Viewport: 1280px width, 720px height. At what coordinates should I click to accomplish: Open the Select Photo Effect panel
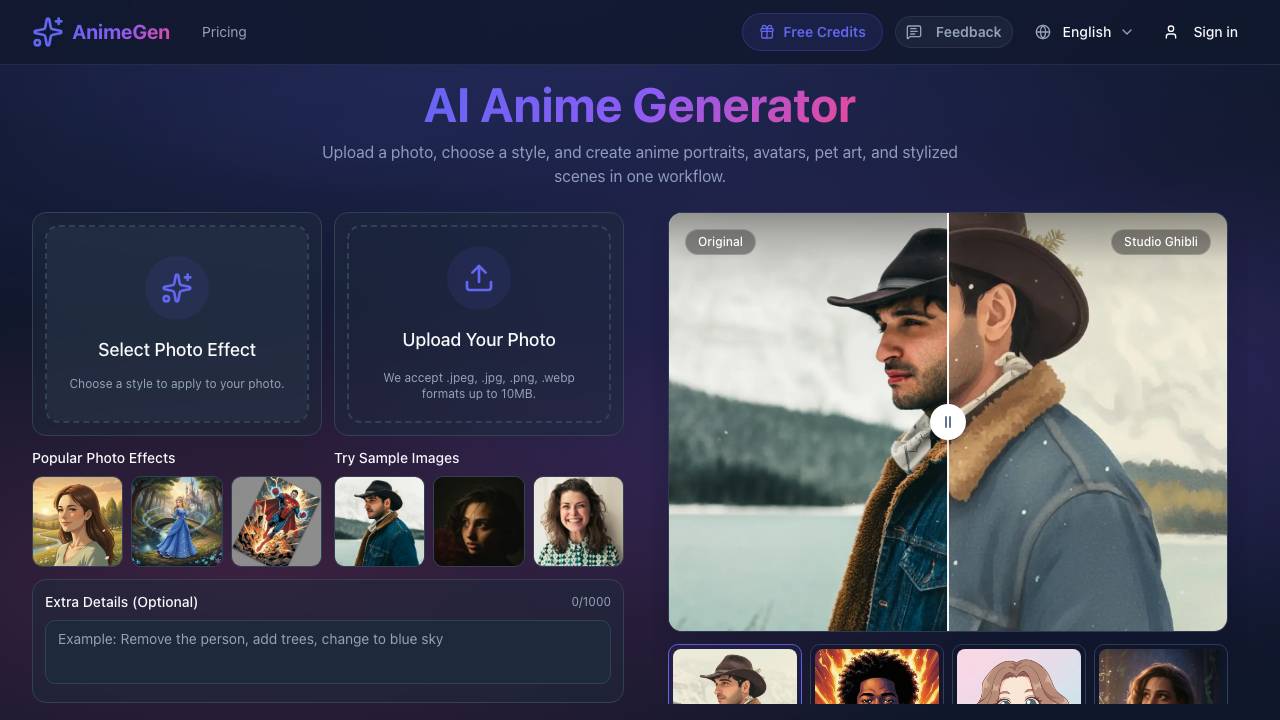point(177,324)
